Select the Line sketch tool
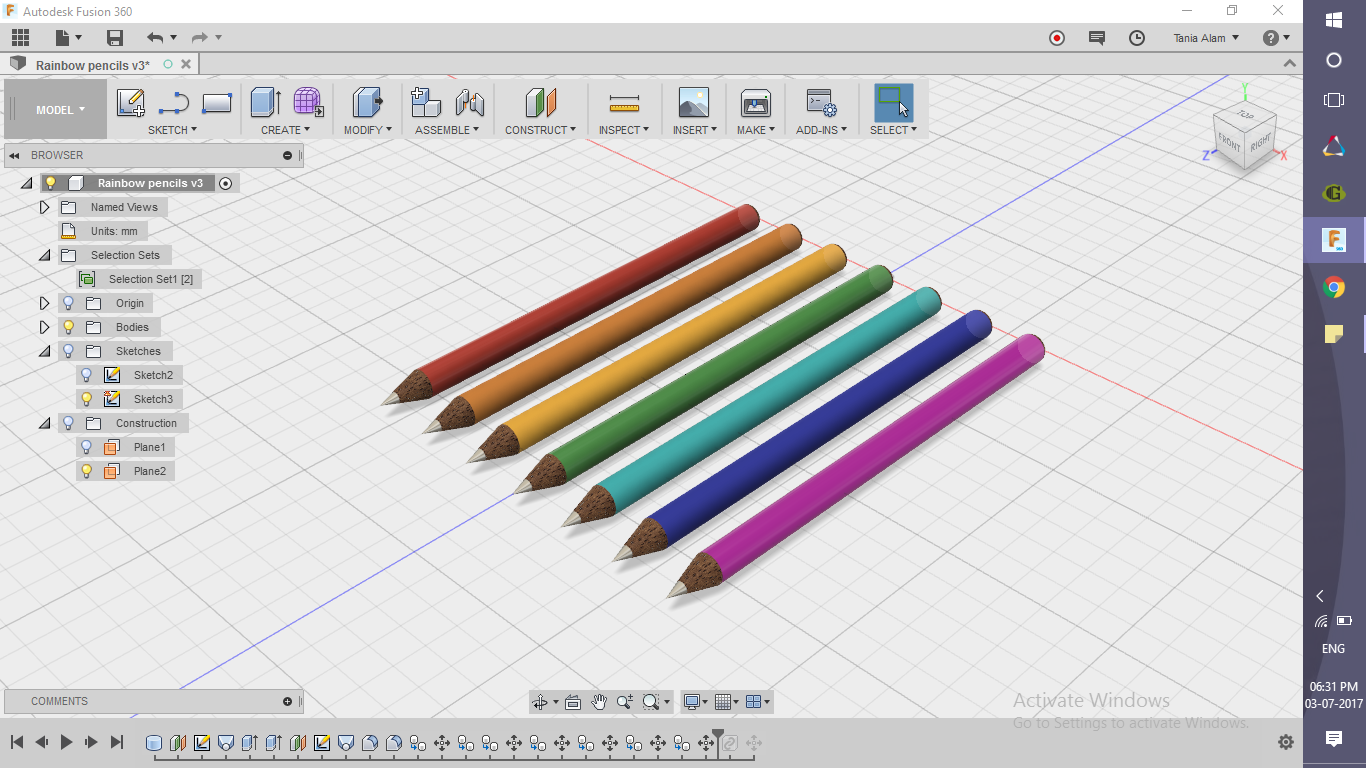The image size is (1366, 768). tap(174, 103)
